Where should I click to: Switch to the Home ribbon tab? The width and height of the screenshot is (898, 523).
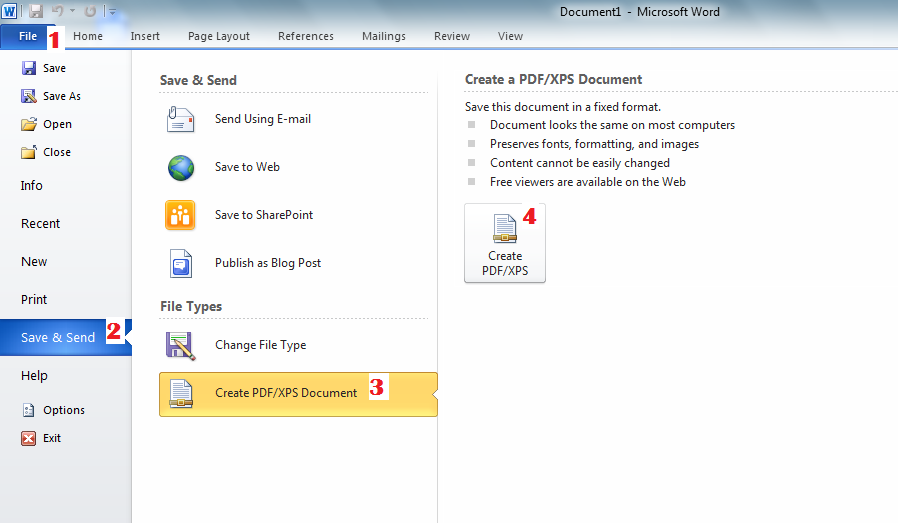(x=88, y=36)
